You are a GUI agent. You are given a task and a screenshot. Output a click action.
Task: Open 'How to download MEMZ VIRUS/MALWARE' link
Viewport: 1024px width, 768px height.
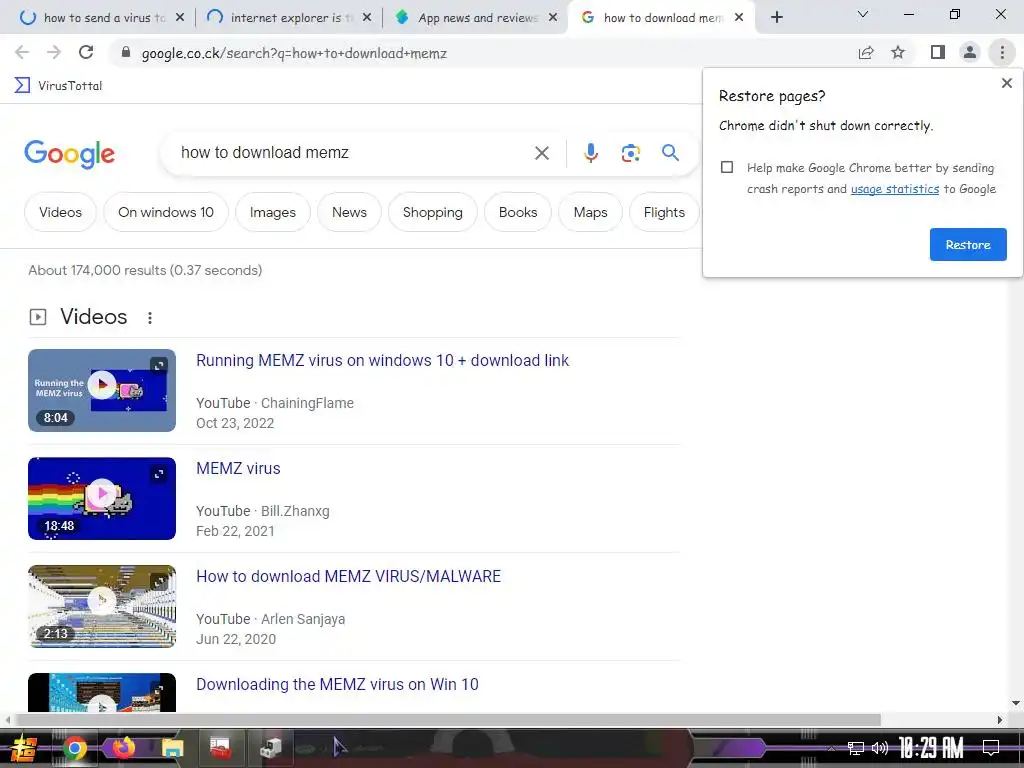349,576
